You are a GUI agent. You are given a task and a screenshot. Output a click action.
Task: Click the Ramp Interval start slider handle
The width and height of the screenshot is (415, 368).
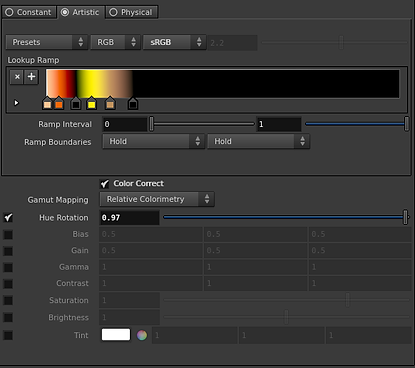pos(151,124)
